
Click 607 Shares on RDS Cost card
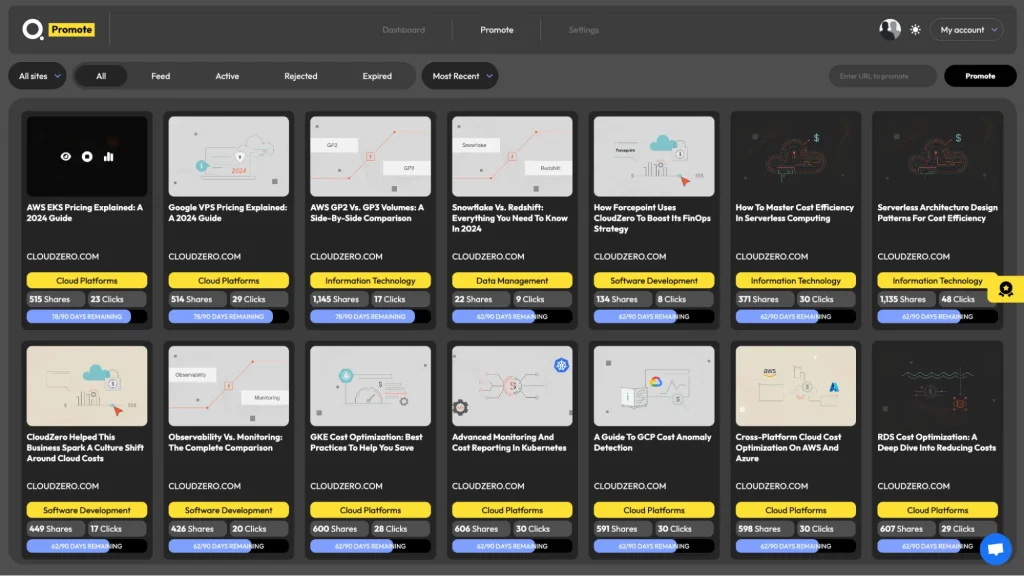906,529
